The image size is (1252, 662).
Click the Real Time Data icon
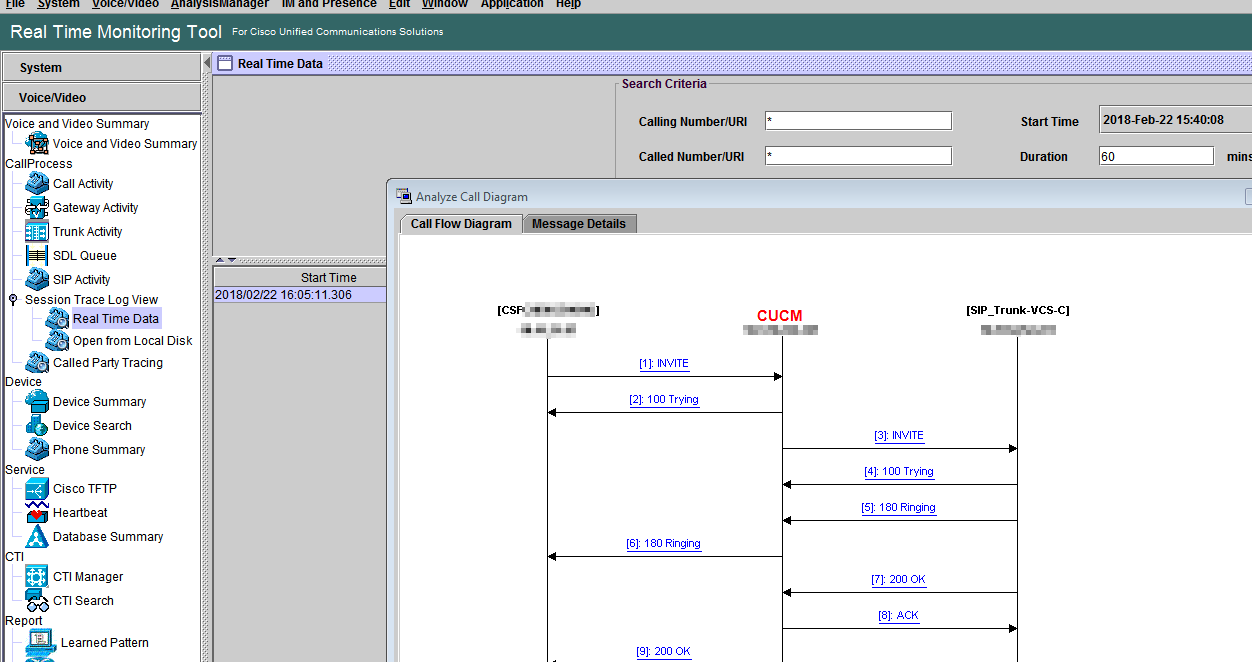pos(57,319)
